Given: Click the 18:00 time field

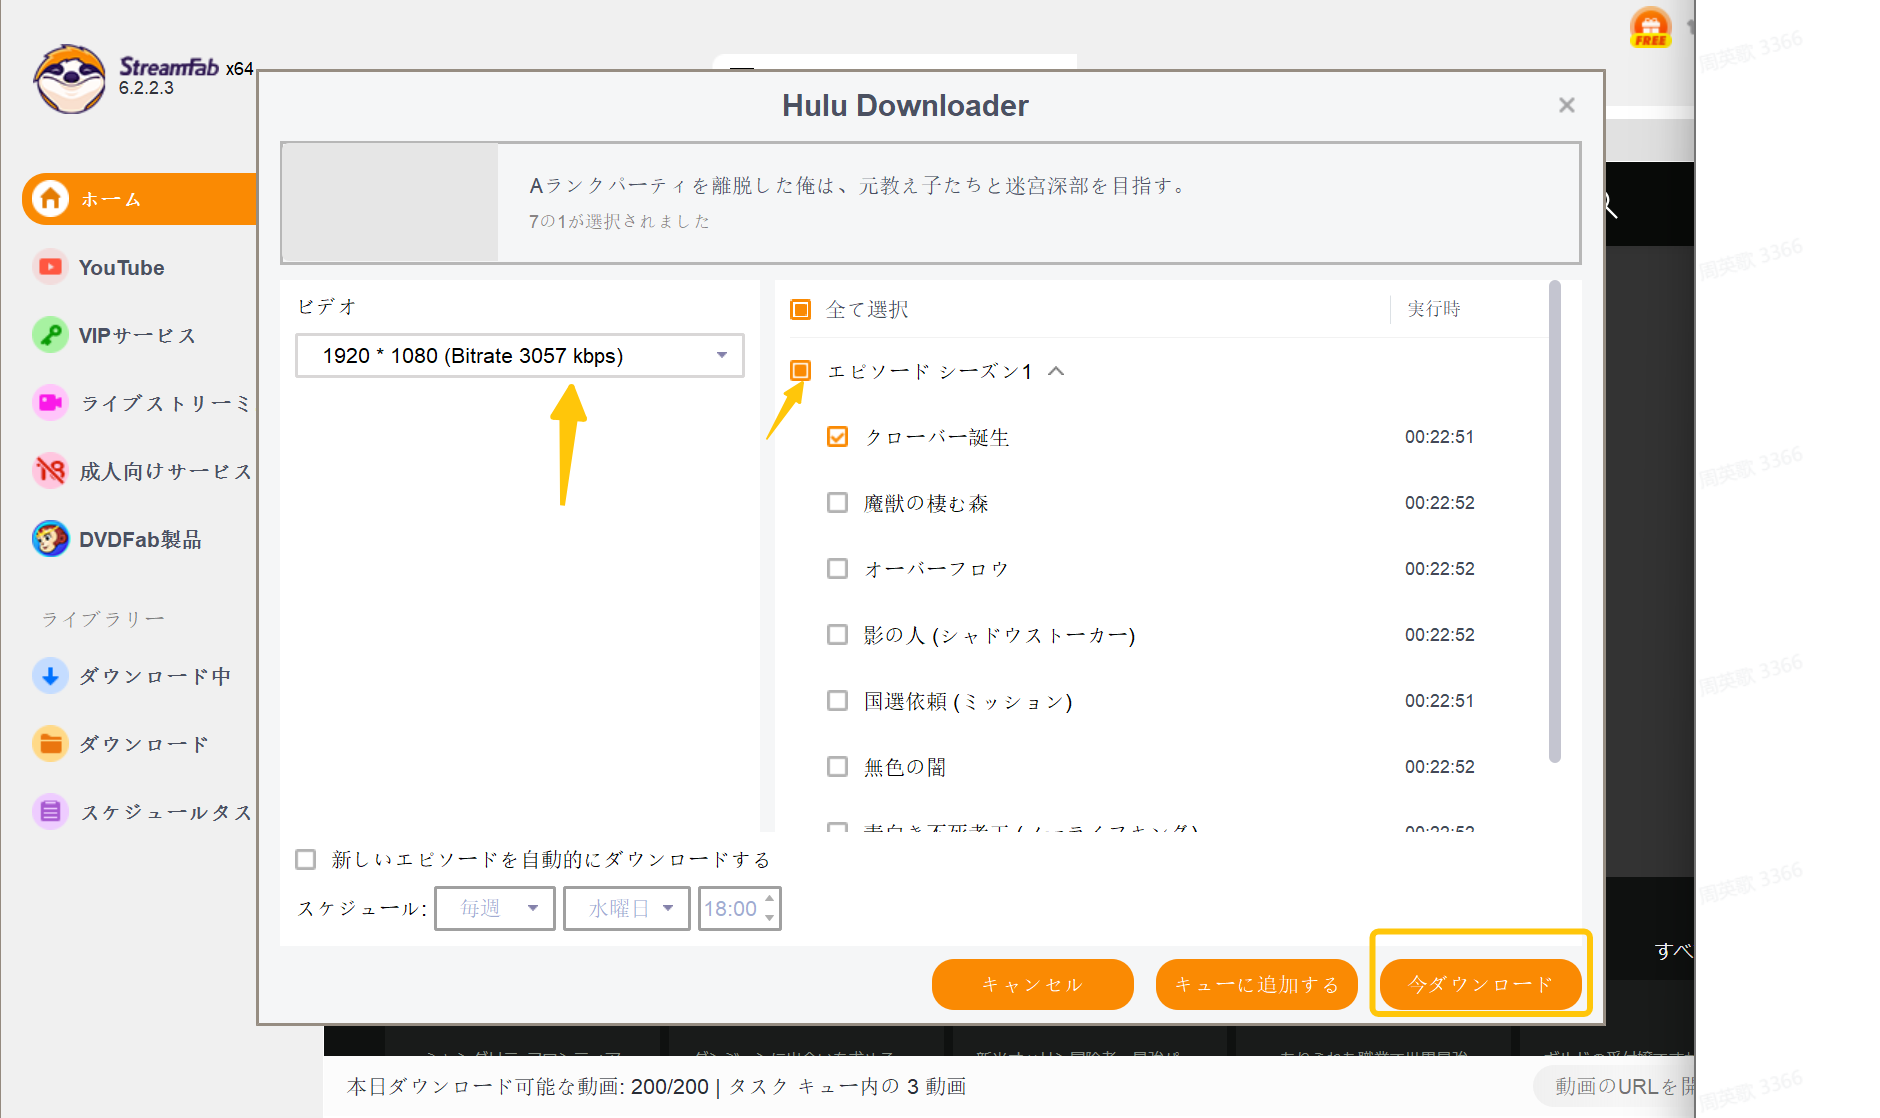Looking at the screenshot, I should point(730,909).
